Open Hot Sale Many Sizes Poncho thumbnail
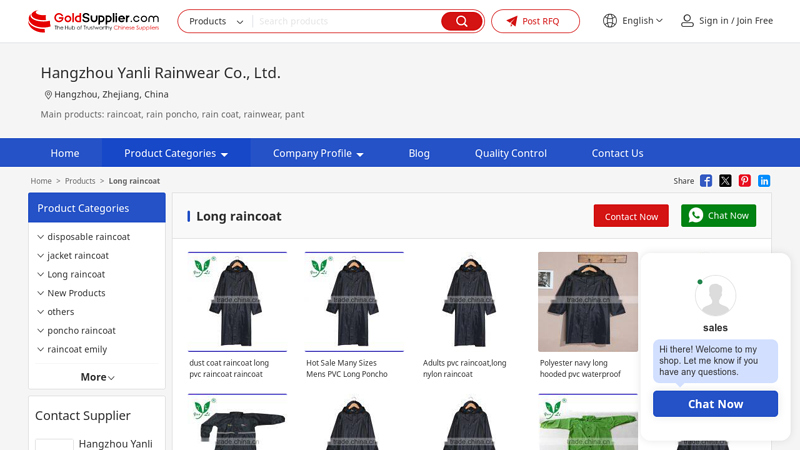The image size is (800, 450). pos(354,302)
